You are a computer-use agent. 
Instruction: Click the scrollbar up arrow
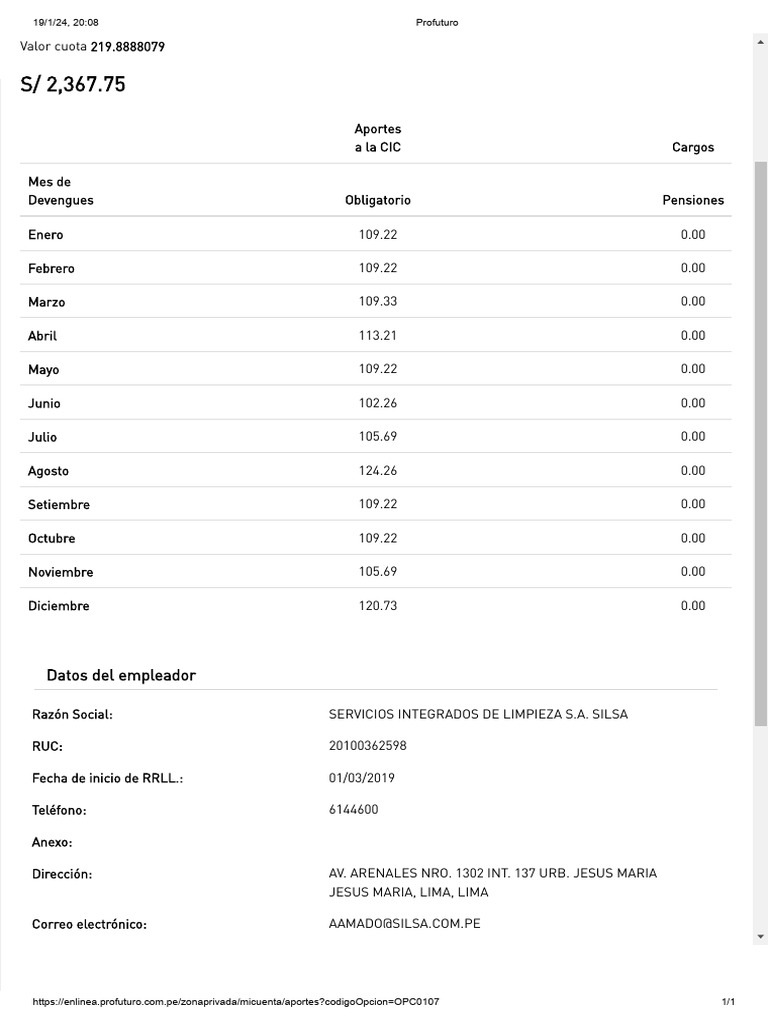(x=761, y=42)
